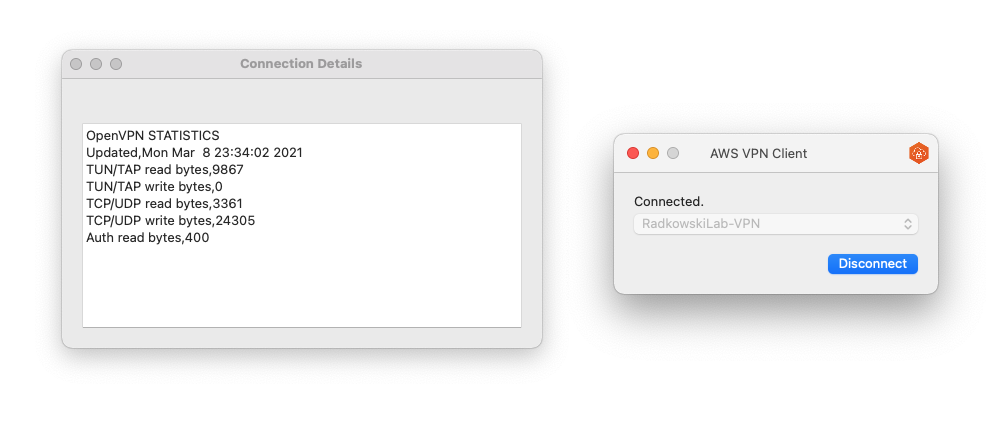Minimize the Connection Details window
Viewport: 999px width, 443px height.
(x=96, y=64)
